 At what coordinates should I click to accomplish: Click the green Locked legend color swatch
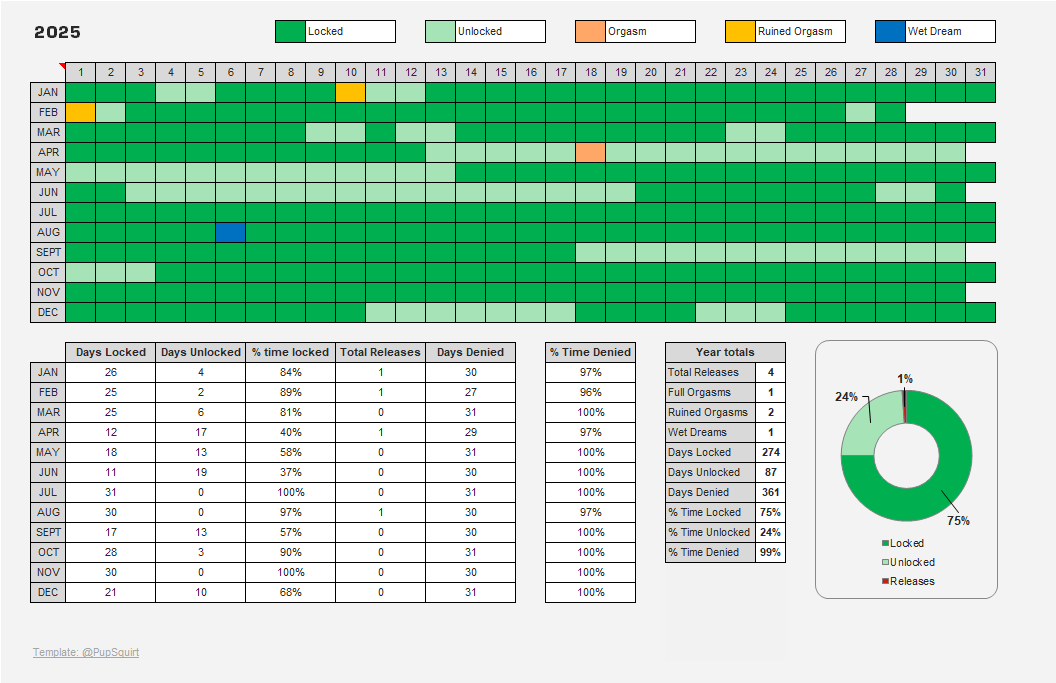[290, 32]
